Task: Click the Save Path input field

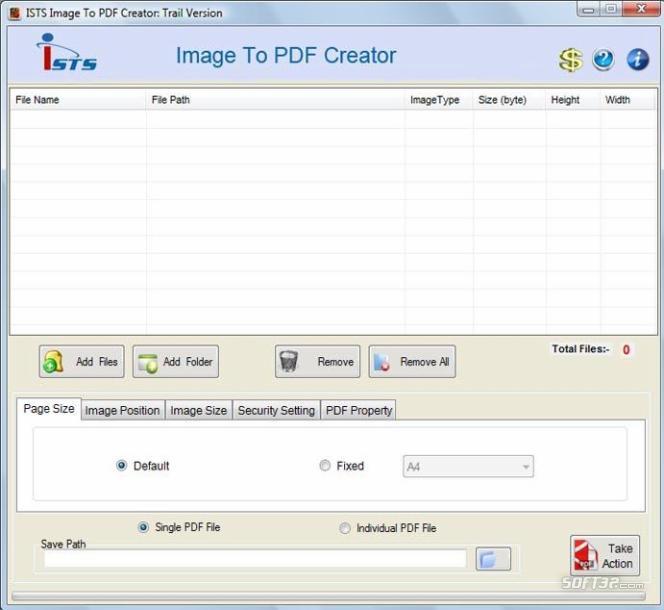Action: [255, 559]
